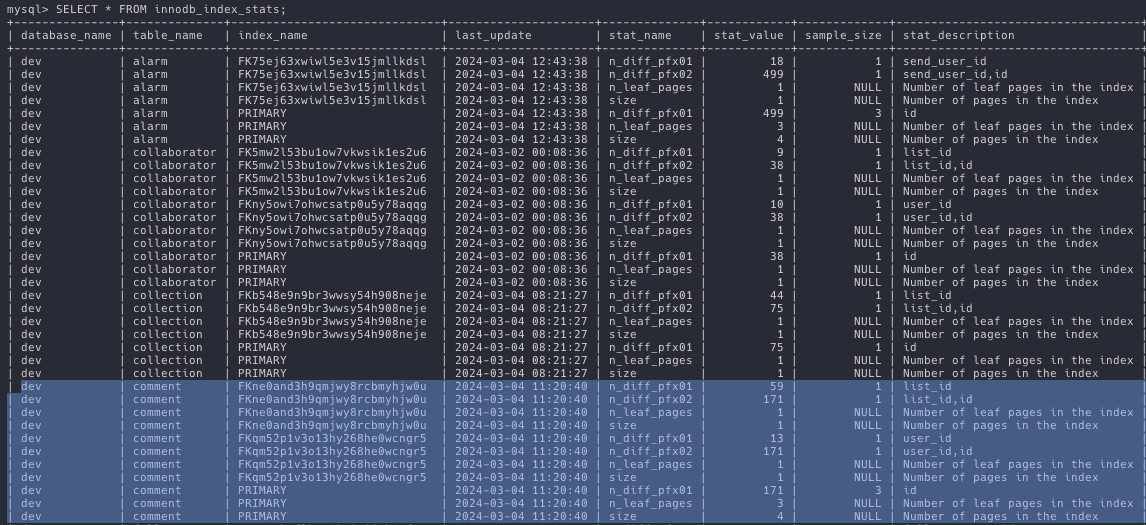Click "FKny5owi7ohwcsatp0u5y78aqqg" in its n_leaf_pages row
Screen dimensions: 1146x525
pos(332,230)
